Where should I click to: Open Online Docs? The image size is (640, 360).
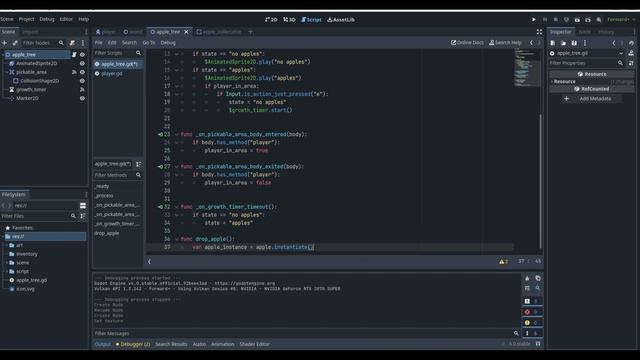(467, 42)
